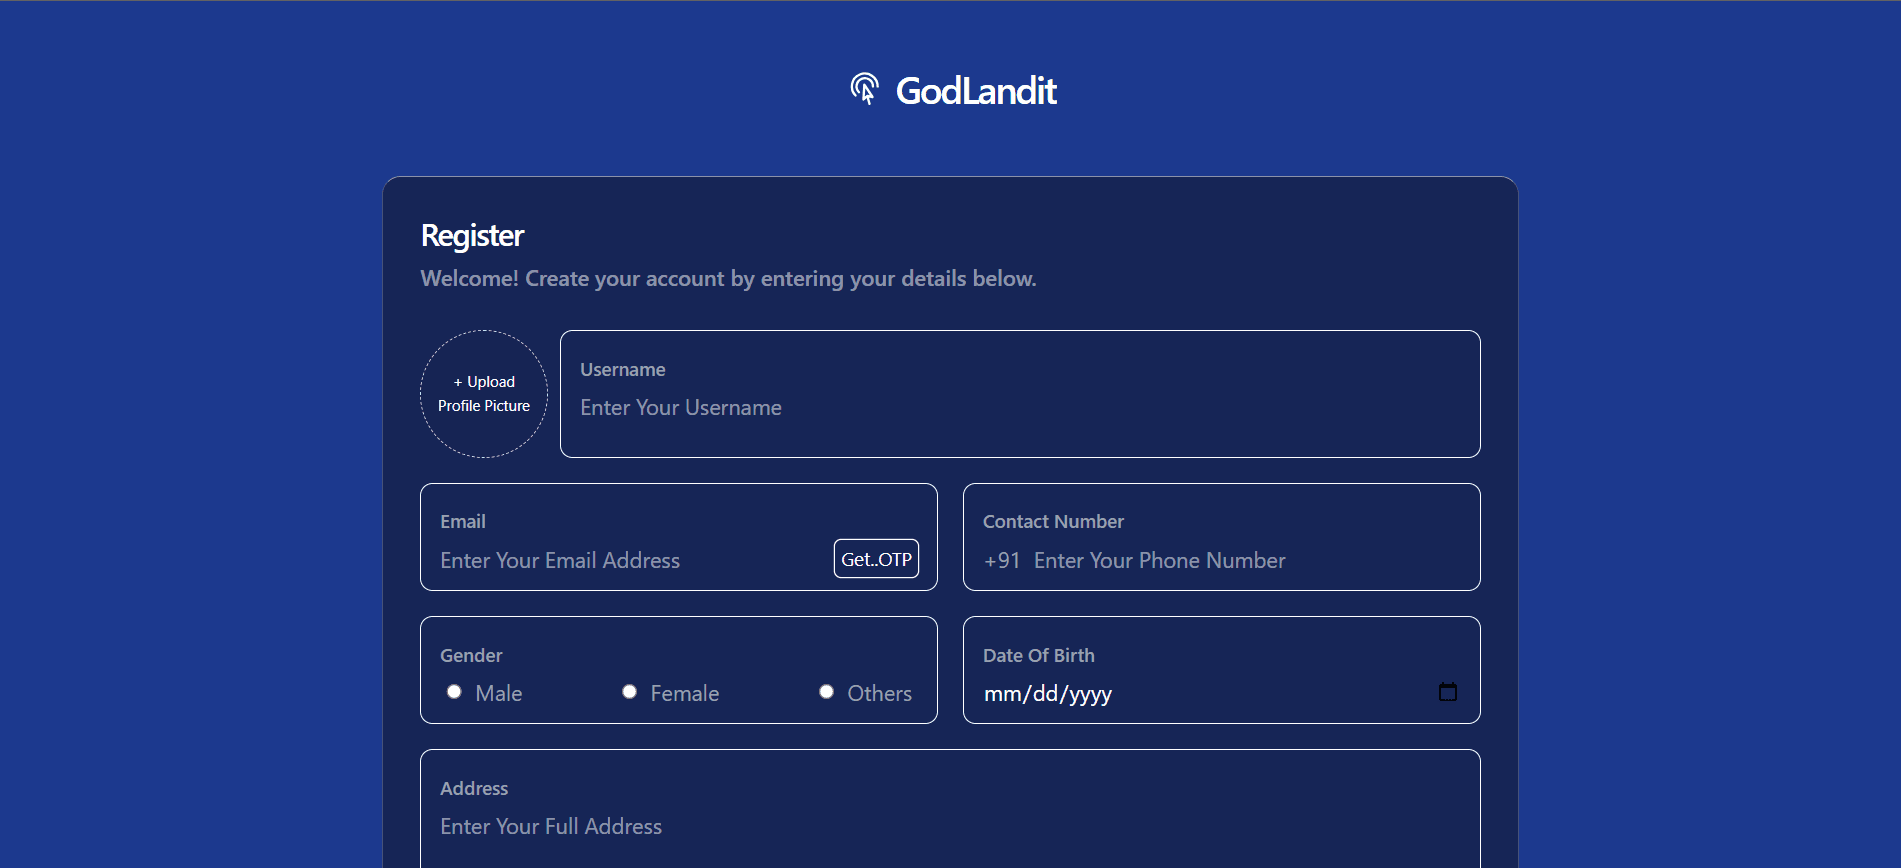Click the Welcome subtitle text

pyautogui.click(x=728, y=279)
